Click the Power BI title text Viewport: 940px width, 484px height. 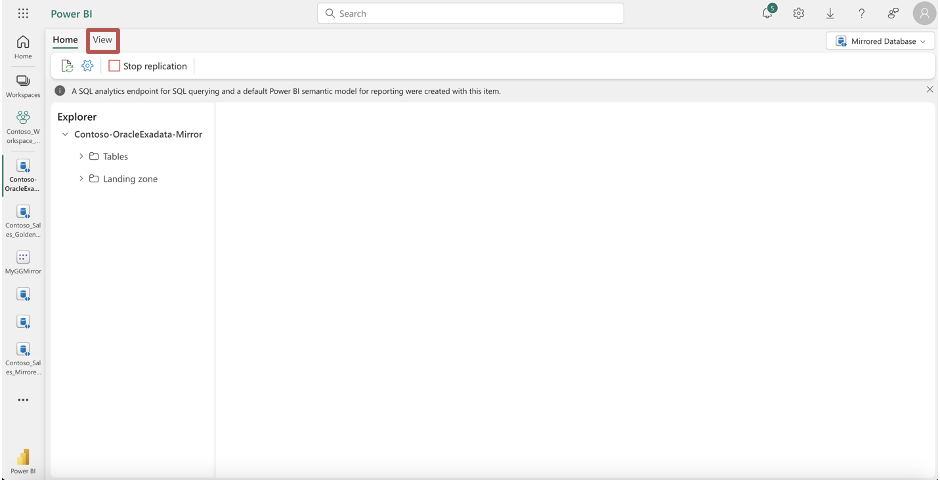pyautogui.click(x=71, y=14)
